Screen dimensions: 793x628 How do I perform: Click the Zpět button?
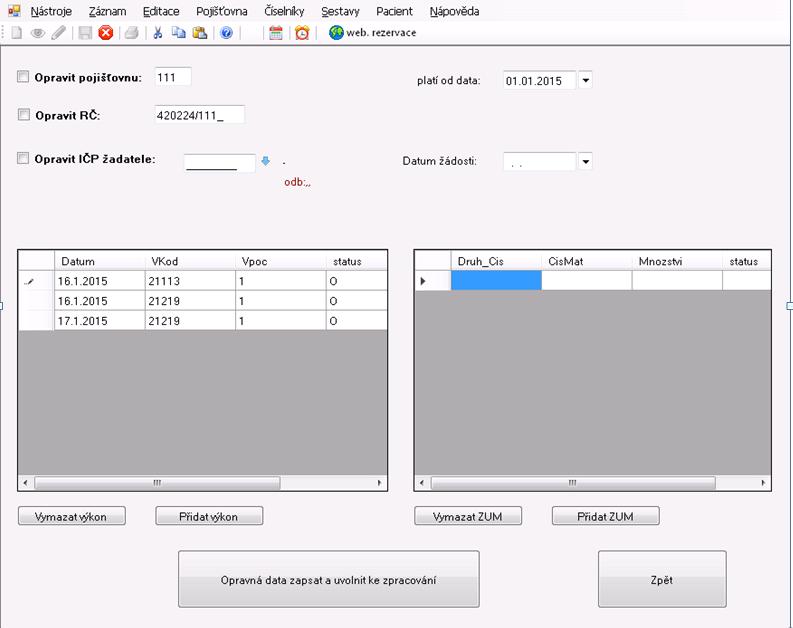point(662,579)
